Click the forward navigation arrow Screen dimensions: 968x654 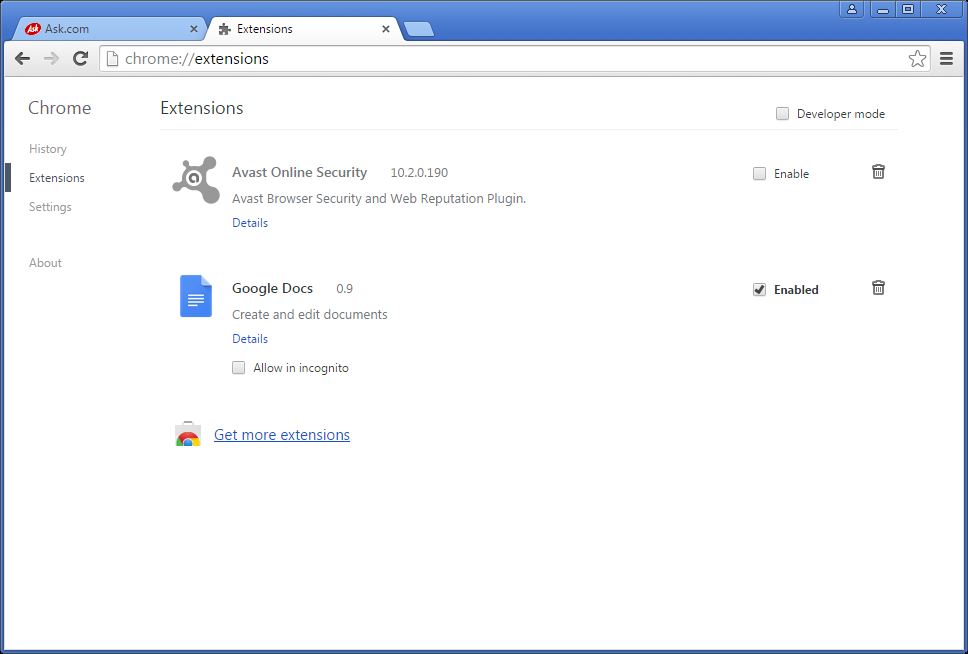click(51, 59)
